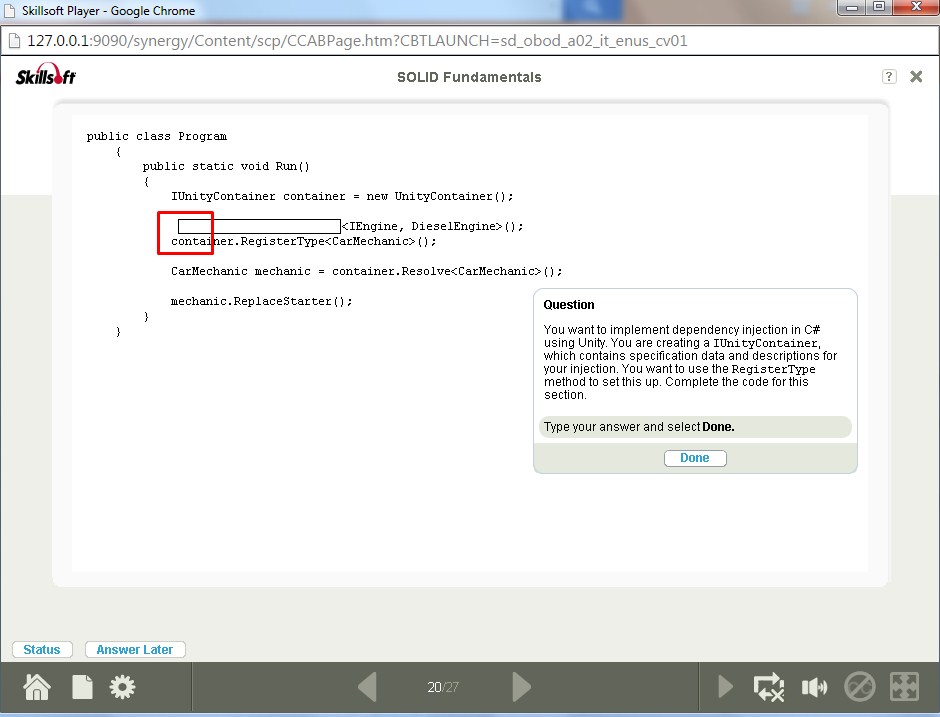
Task: Click the disabled captions circle icon
Action: click(860, 687)
